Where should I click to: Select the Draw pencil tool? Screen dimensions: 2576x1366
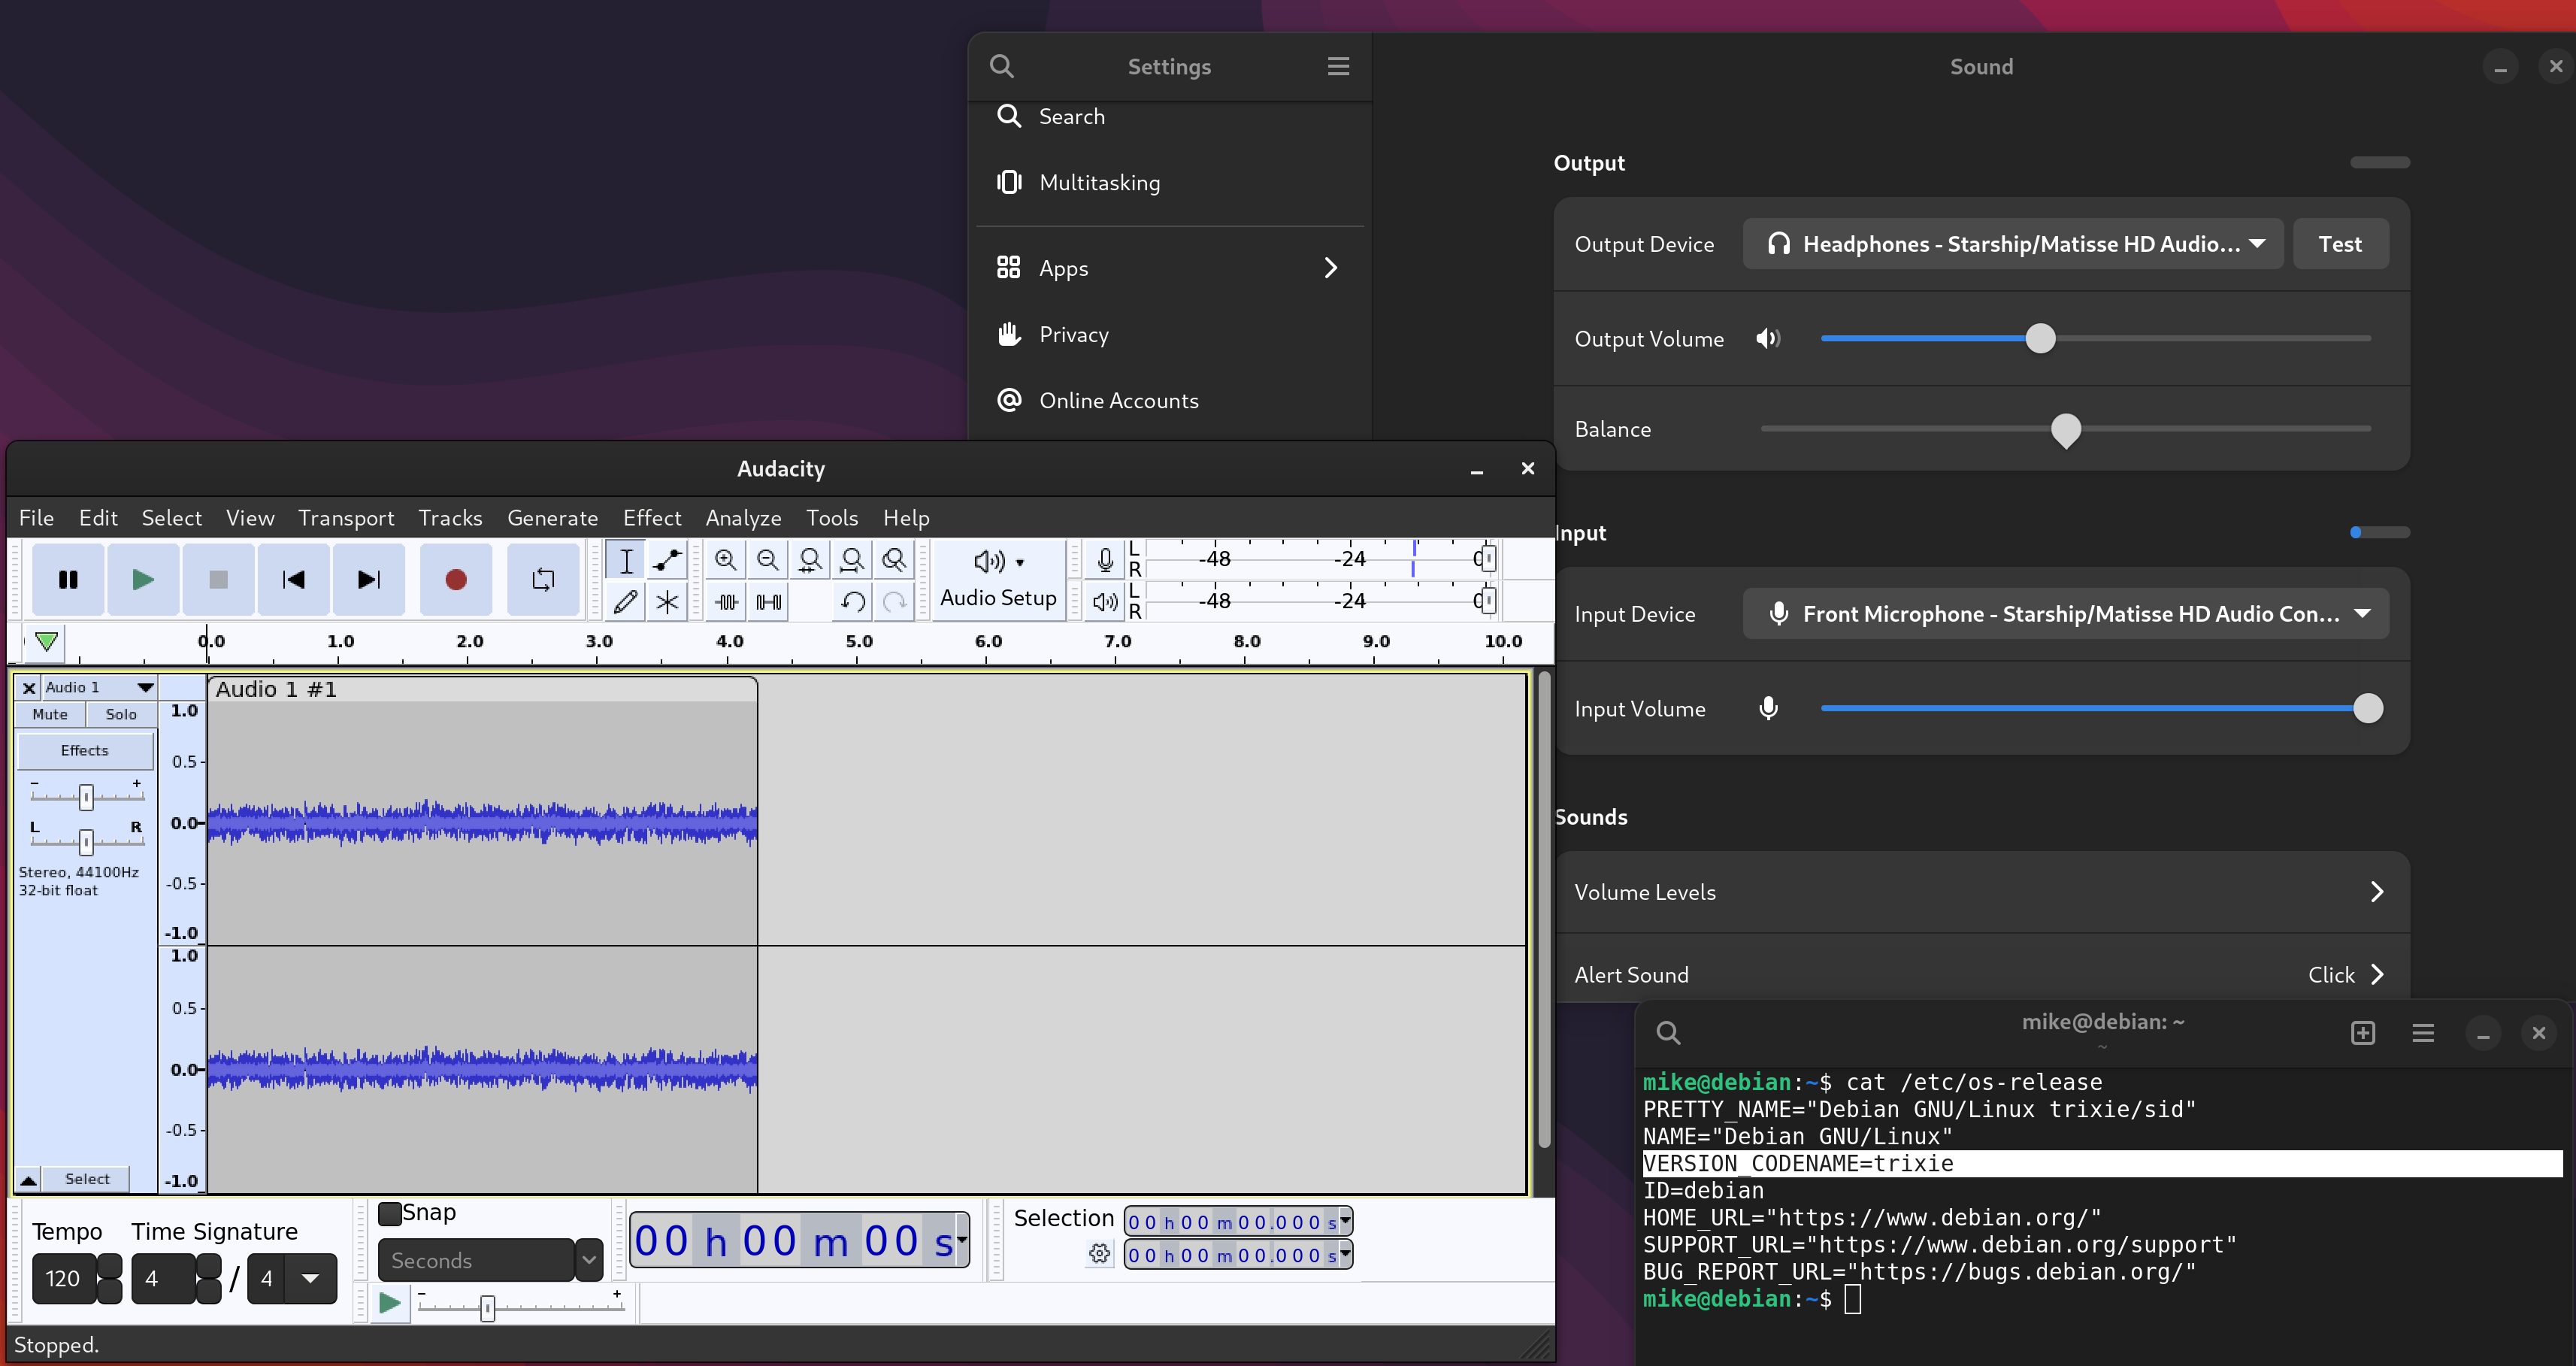click(x=626, y=602)
